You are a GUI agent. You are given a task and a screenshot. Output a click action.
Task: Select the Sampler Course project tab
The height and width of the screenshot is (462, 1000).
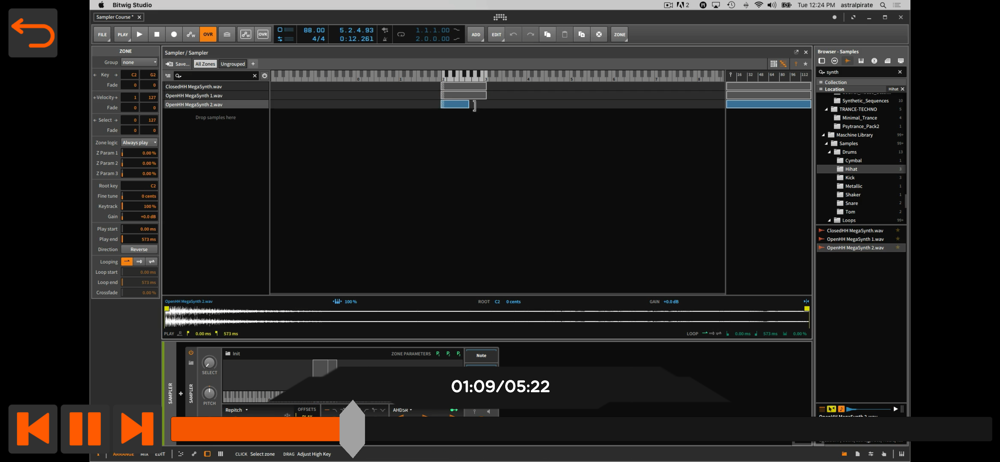(119, 17)
